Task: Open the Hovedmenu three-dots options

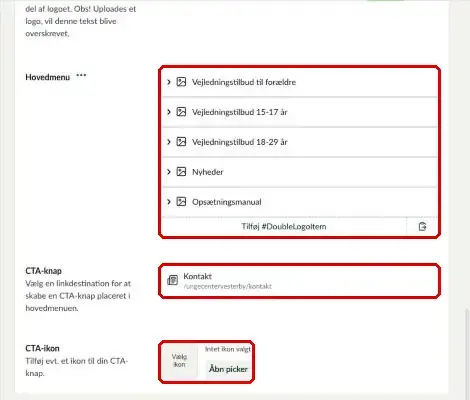Action: pyautogui.click(x=81, y=75)
